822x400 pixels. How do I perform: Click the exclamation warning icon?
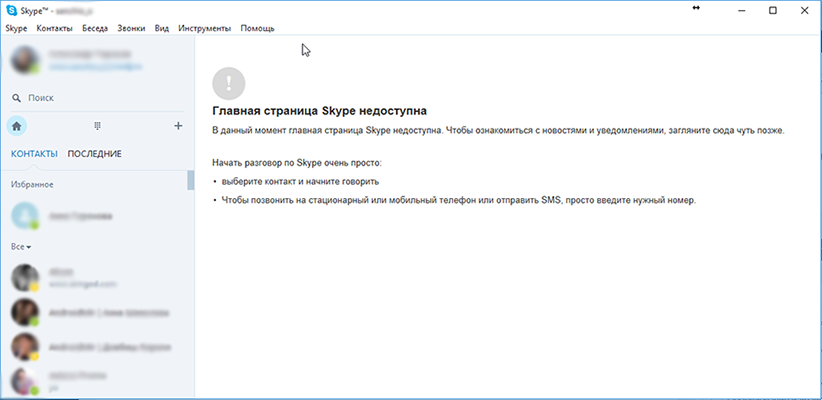point(229,83)
